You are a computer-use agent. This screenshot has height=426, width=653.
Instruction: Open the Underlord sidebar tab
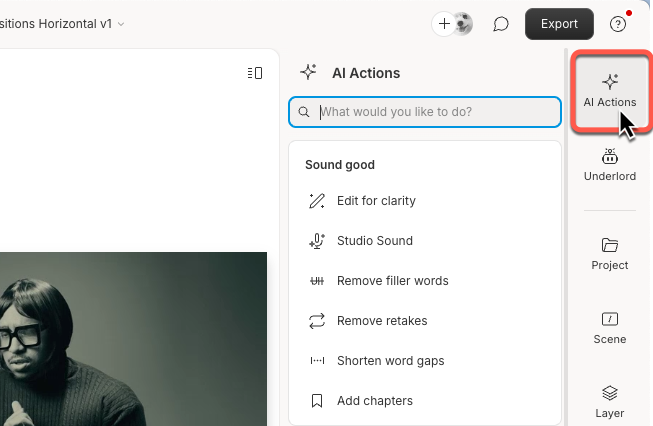tap(610, 165)
